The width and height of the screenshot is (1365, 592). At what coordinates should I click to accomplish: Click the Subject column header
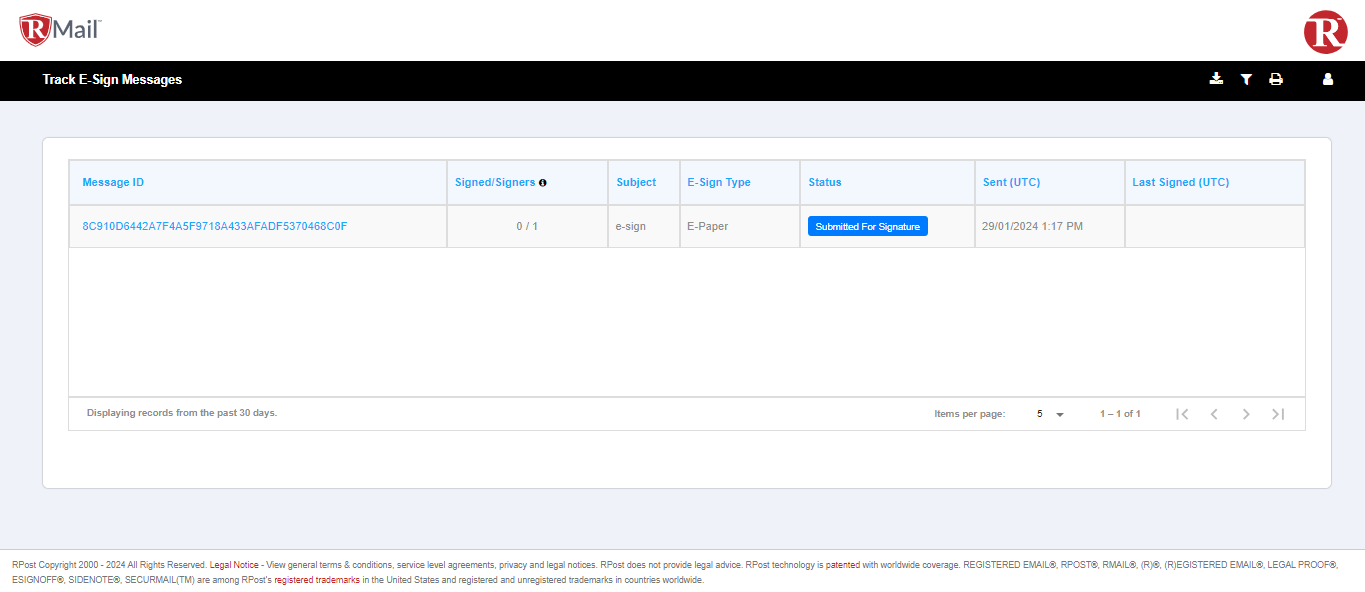[635, 182]
